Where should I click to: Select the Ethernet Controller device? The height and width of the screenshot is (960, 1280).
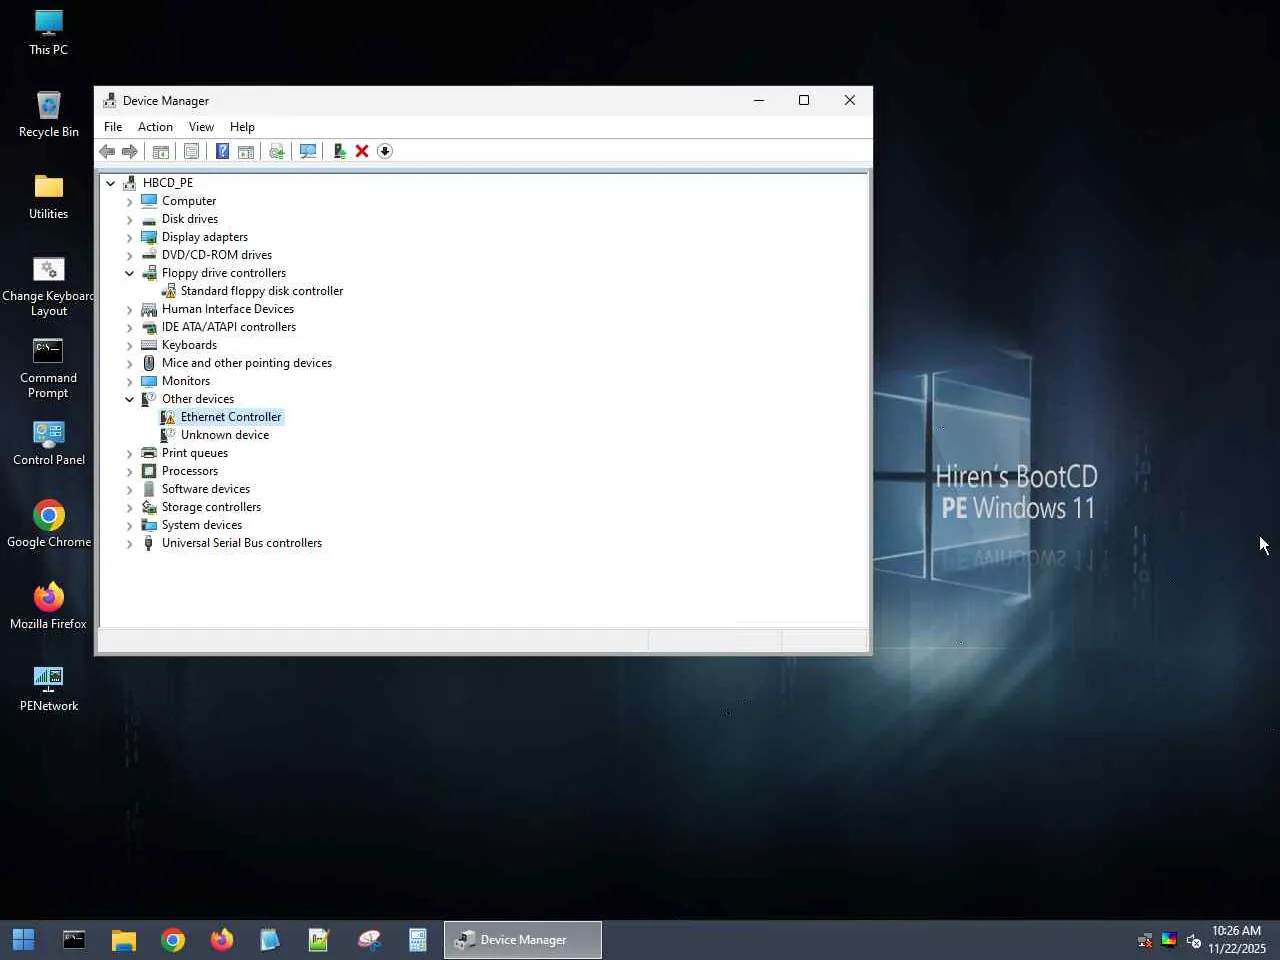click(x=231, y=417)
